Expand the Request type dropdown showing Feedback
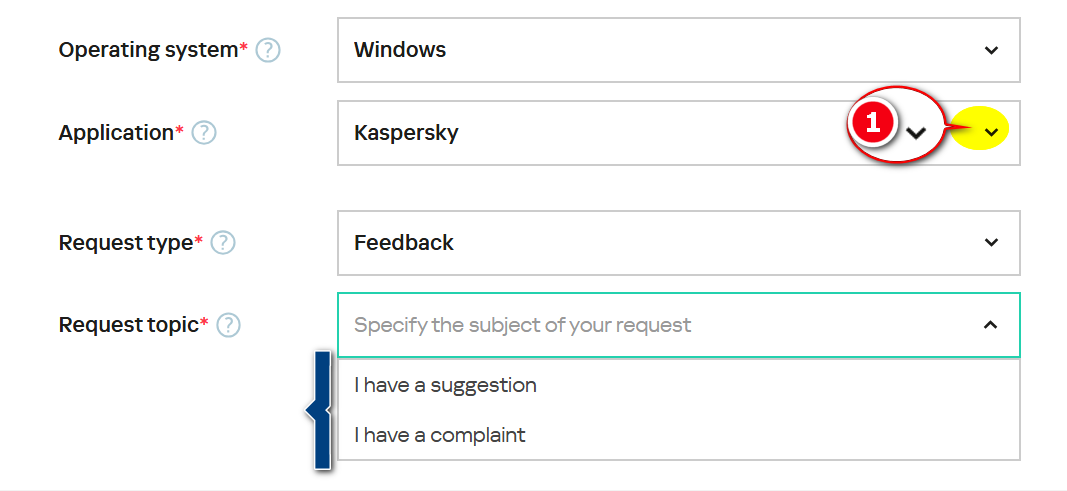1067x491 pixels. [660, 243]
